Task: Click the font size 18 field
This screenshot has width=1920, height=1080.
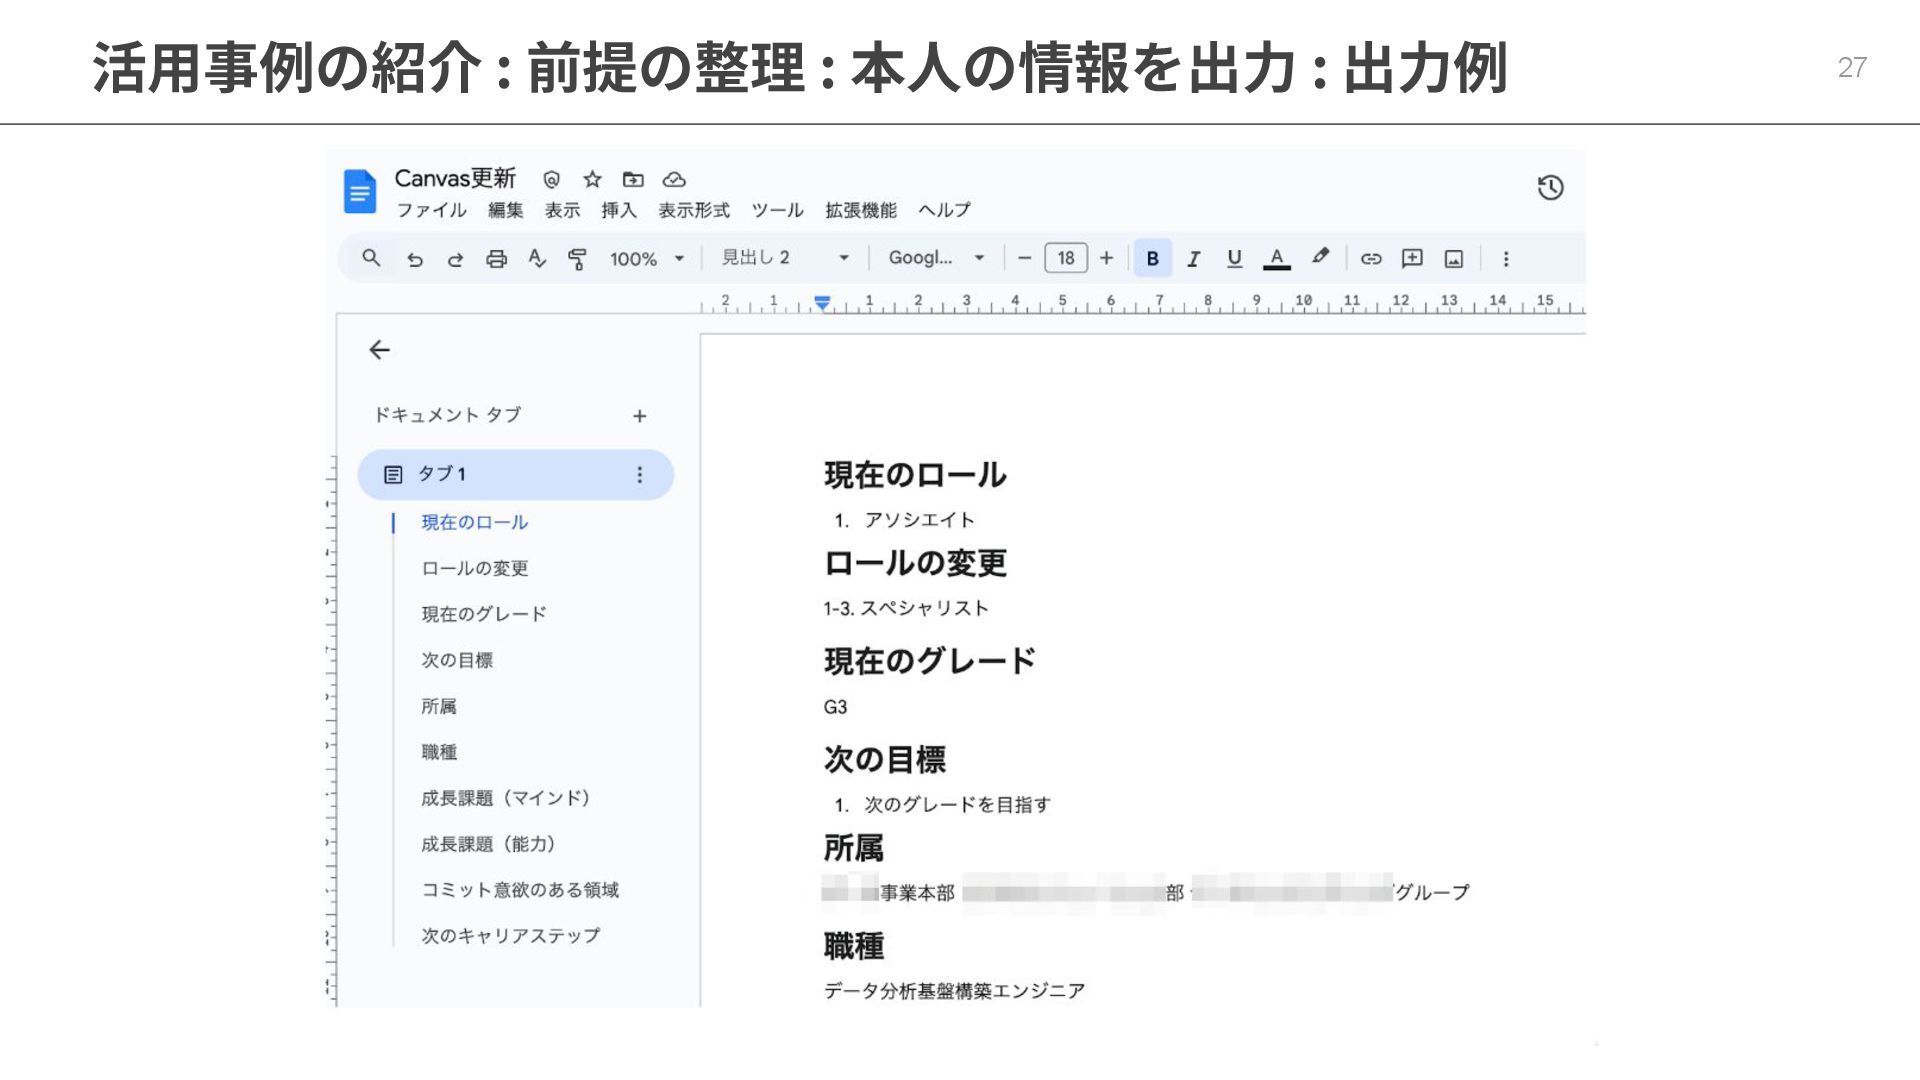Action: [x=1066, y=258]
